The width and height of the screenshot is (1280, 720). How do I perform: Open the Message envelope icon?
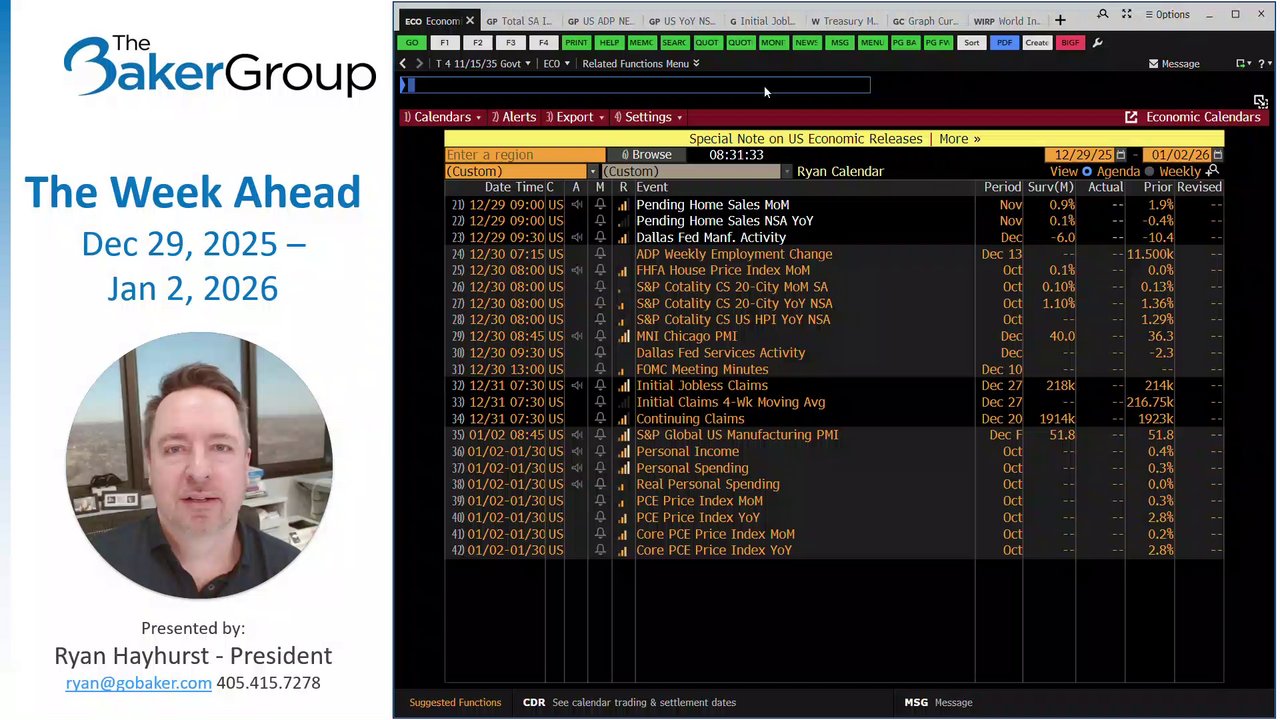(1153, 64)
